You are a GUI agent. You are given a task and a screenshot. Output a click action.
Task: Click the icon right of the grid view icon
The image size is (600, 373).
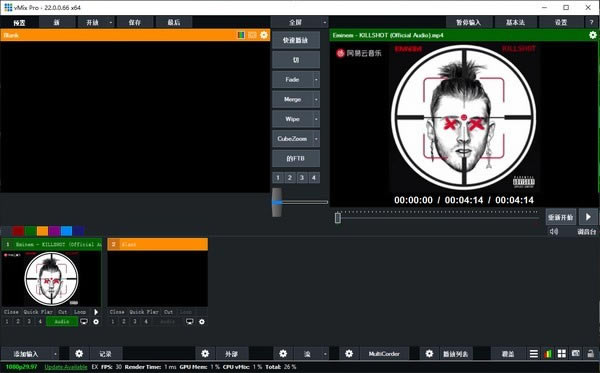(x=576, y=353)
